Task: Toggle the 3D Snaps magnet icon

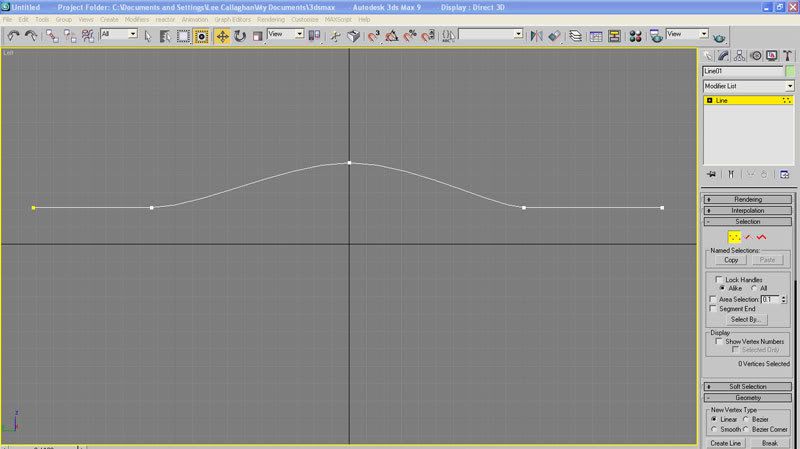Action: coord(374,36)
